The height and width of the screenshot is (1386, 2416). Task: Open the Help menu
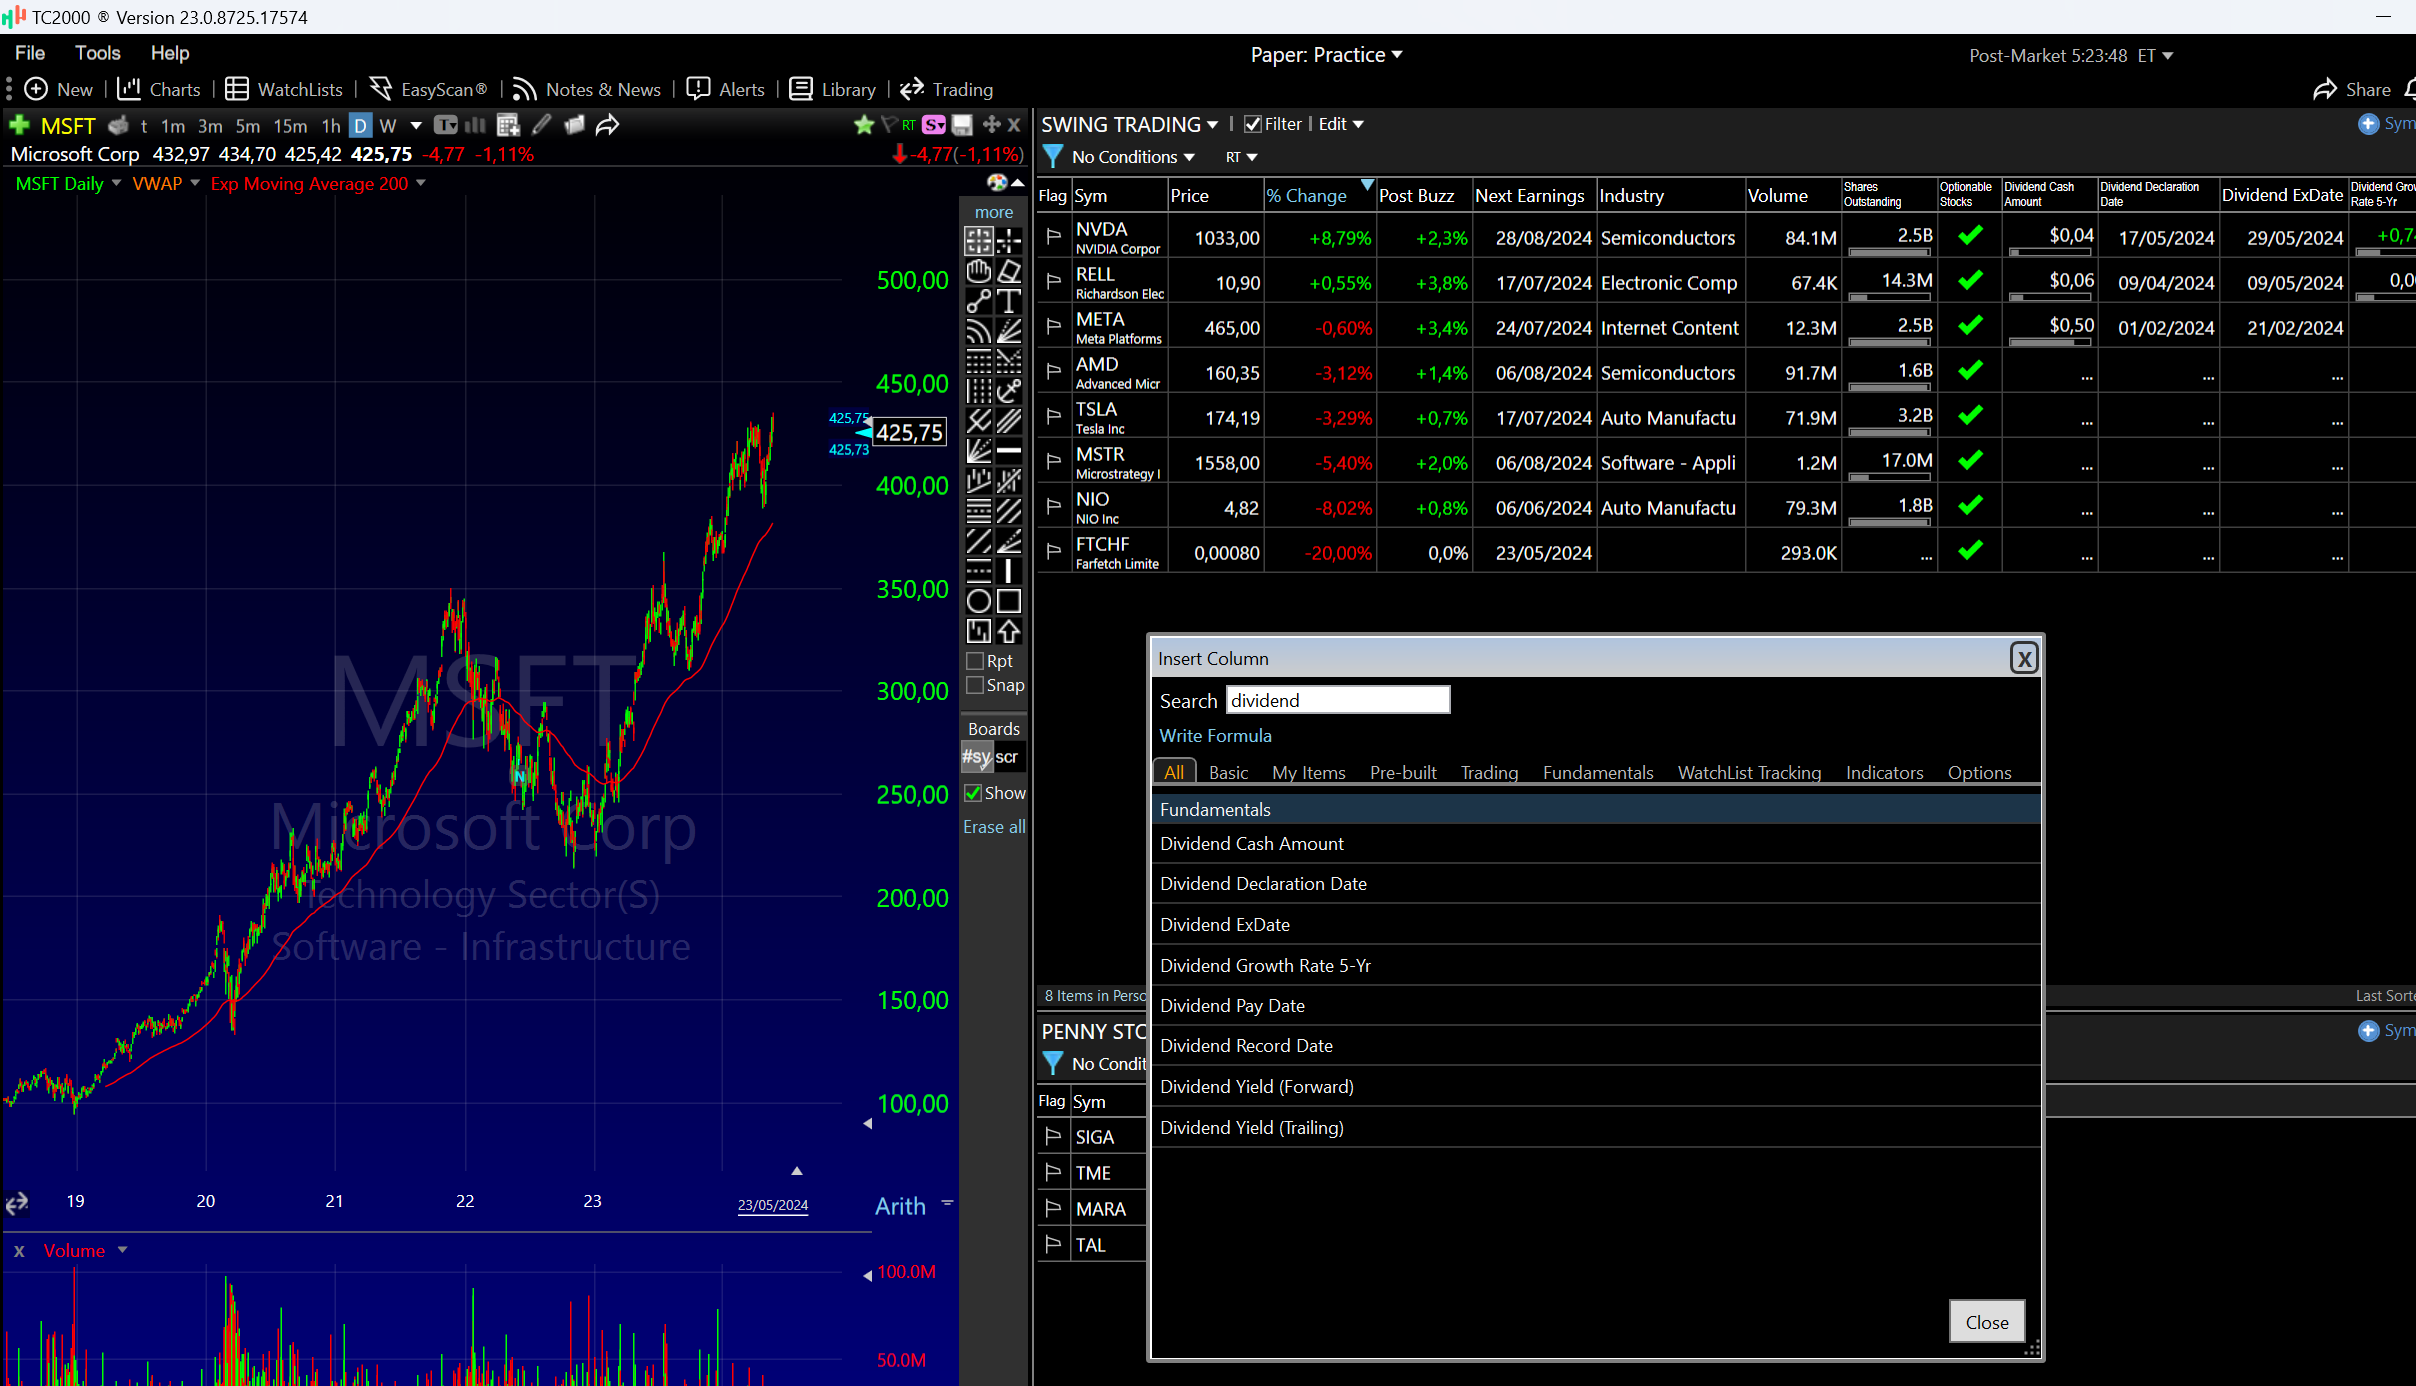coord(170,53)
